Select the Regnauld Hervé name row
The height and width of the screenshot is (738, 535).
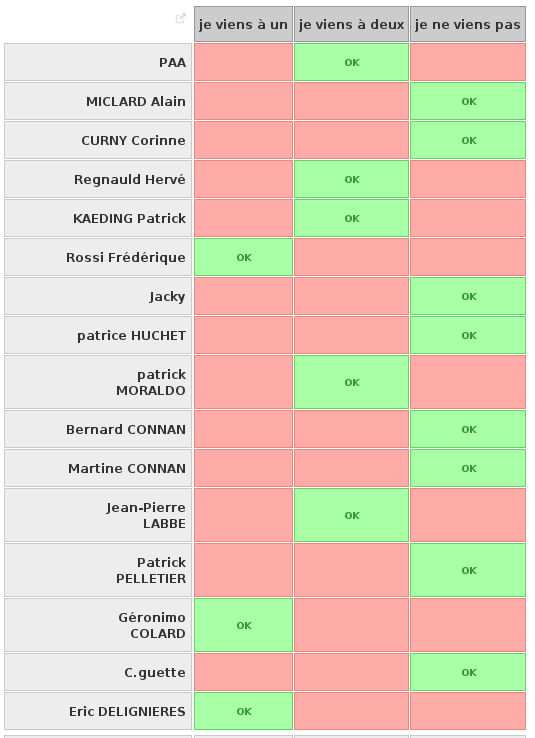pyautogui.click(x=98, y=179)
